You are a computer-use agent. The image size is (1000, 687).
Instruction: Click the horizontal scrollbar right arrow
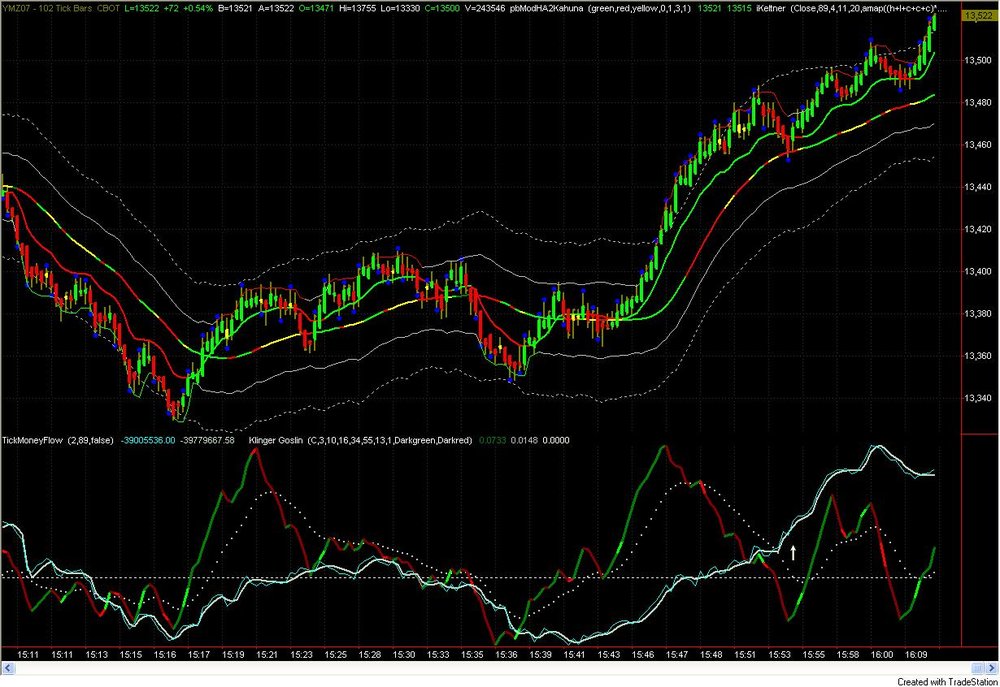coord(992,668)
